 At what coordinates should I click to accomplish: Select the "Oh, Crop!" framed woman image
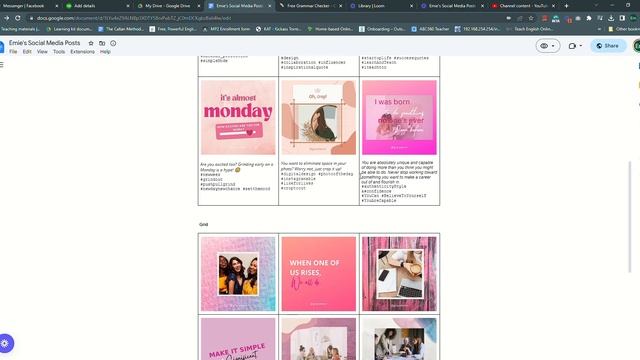(x=318, y=117)
